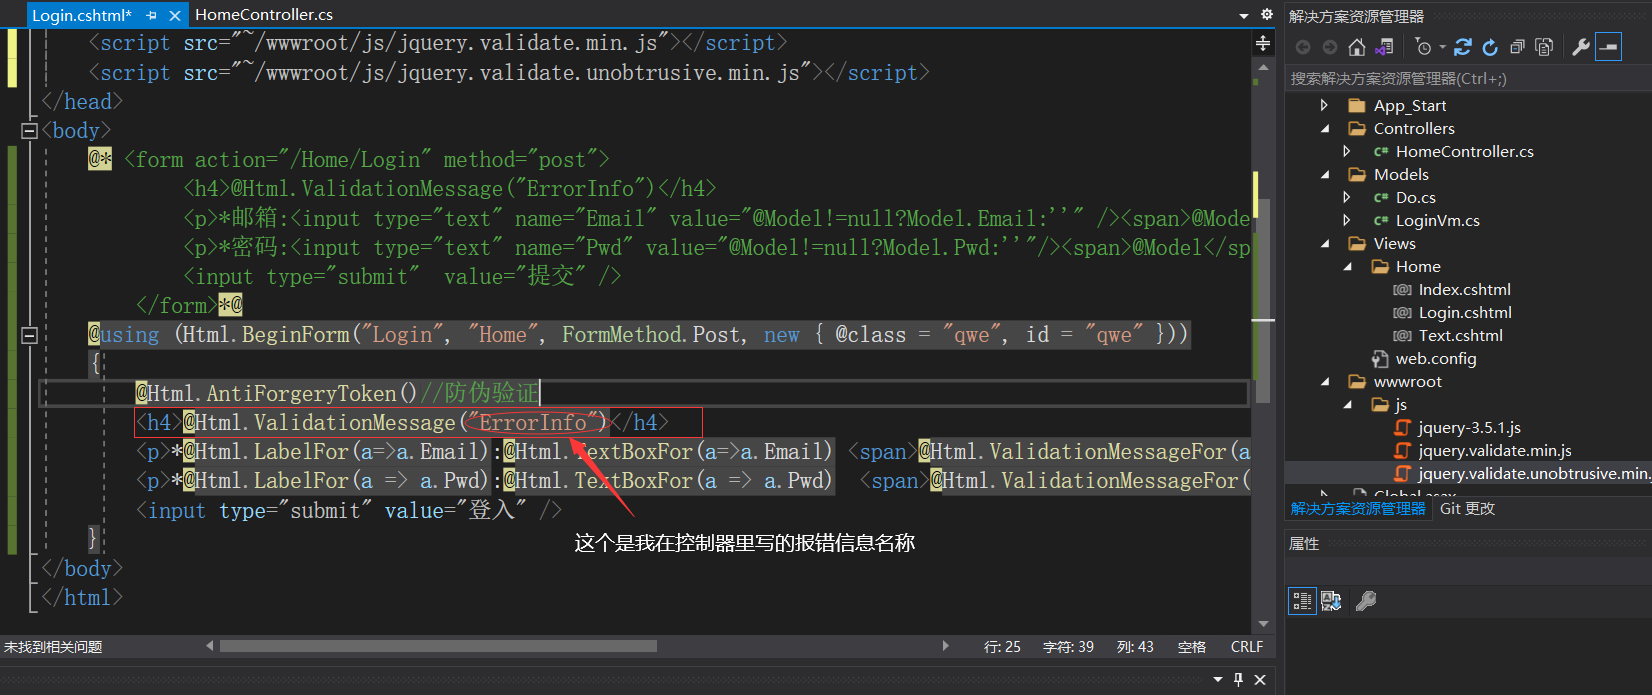The width and height of the screenshot is (1652, 695).
Task: Click the Controllers folder icon
Action: coord(1357,128)
